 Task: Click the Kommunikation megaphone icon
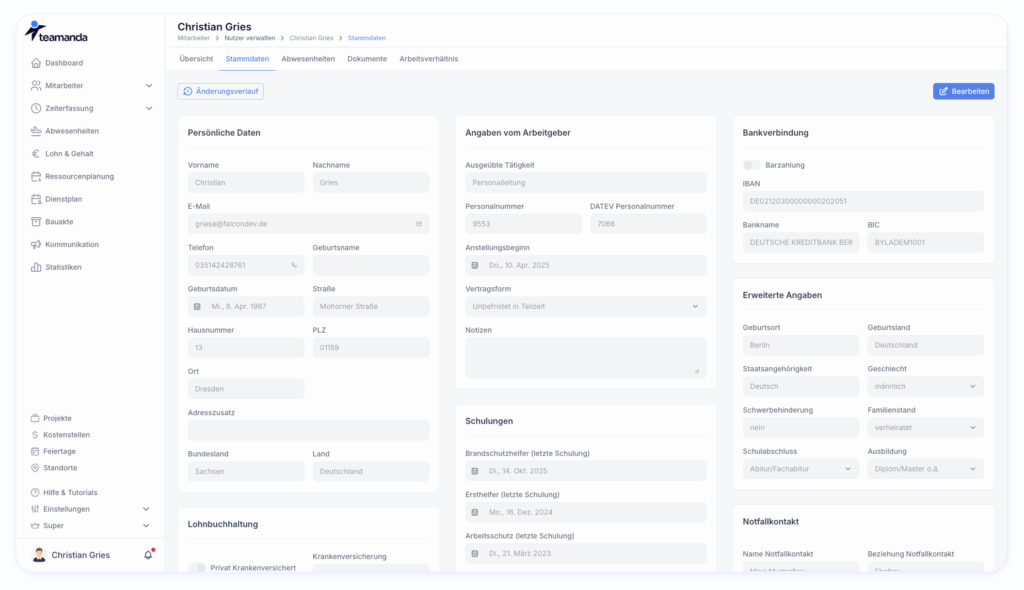click(x=36, y=244)
